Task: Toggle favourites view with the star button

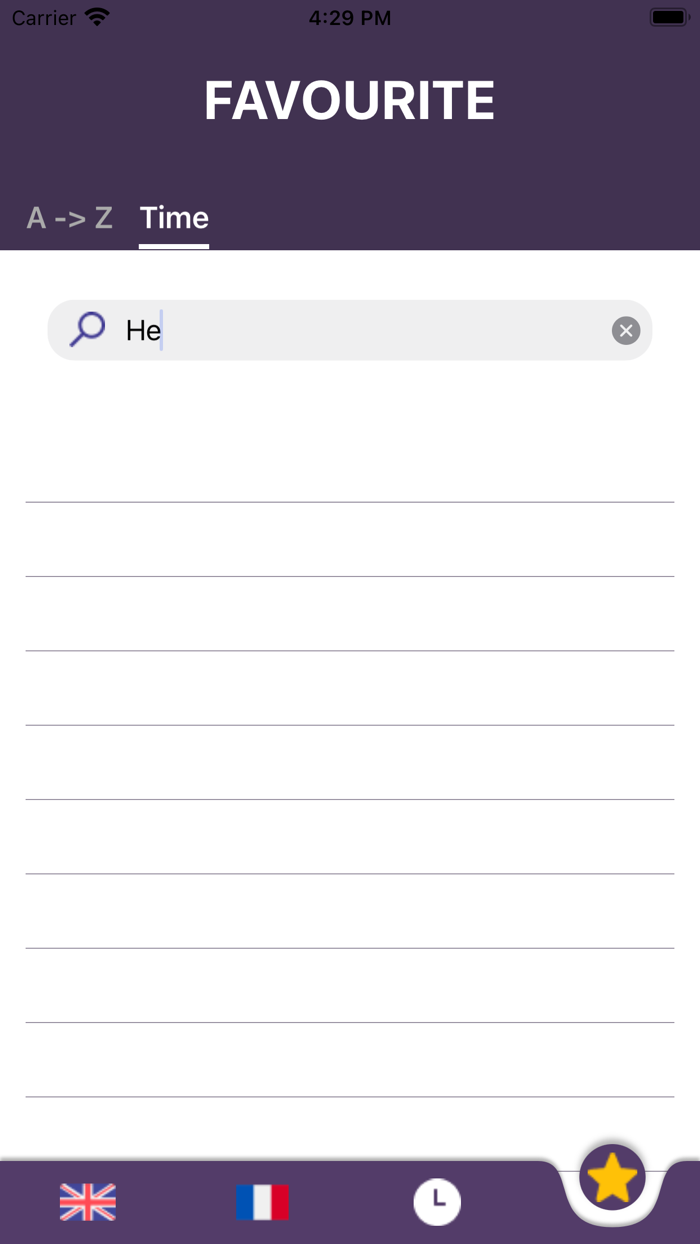Action: (x=612, y=1176)
